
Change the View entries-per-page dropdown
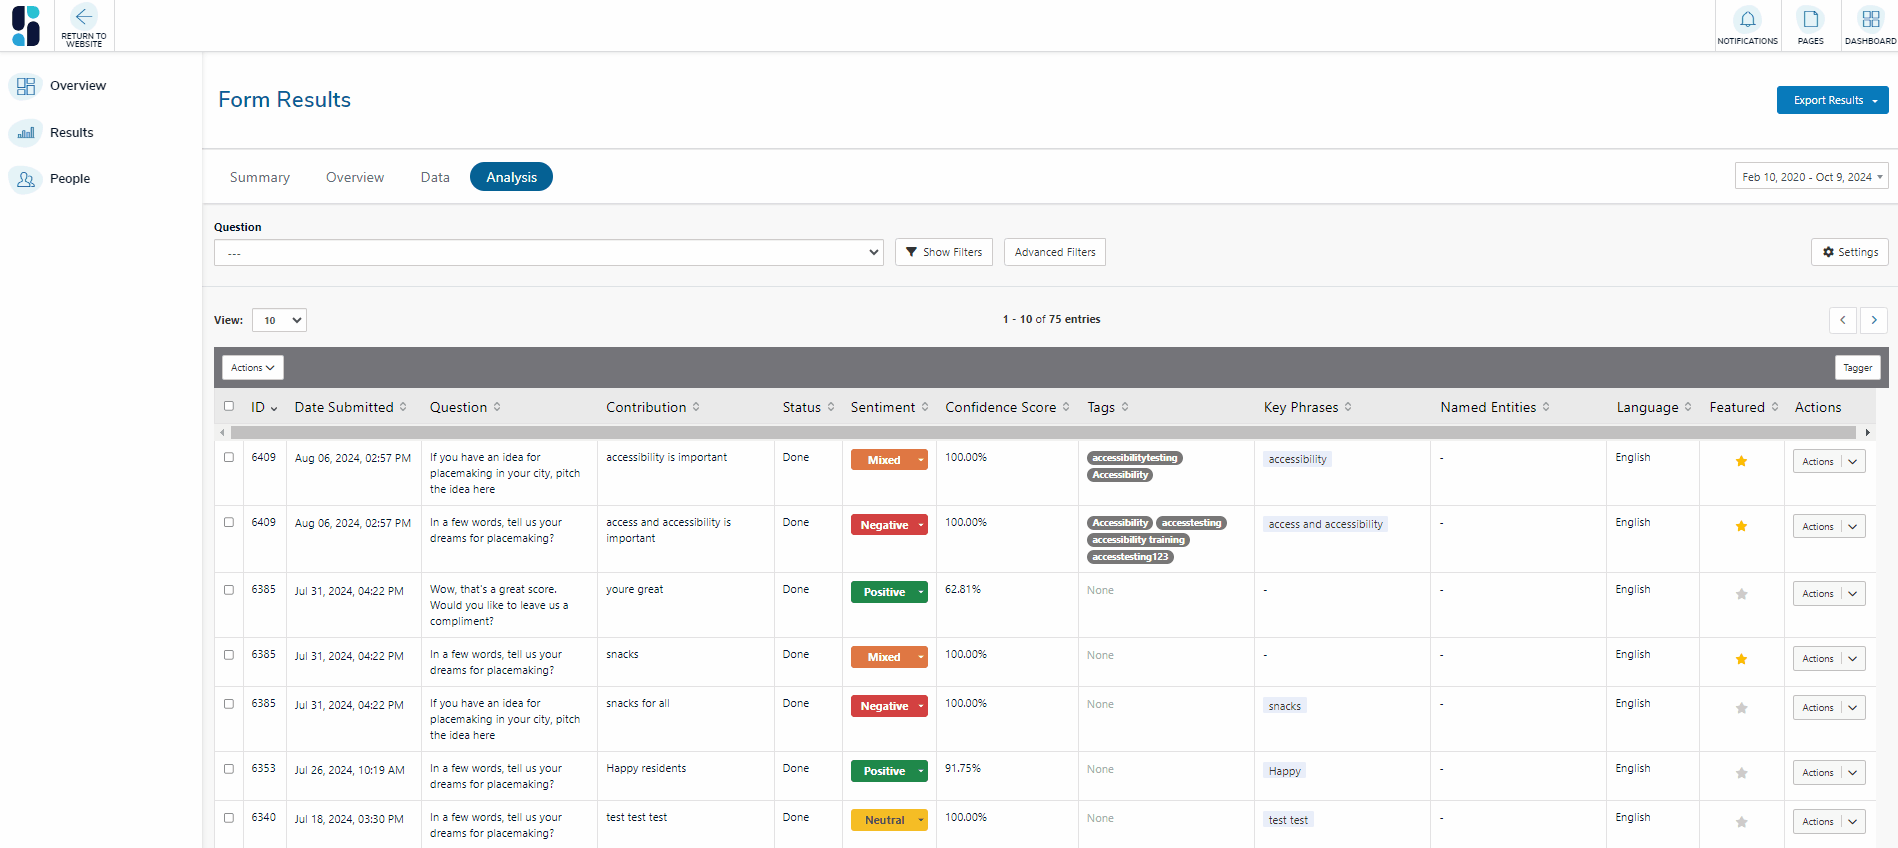click(279, 320)
